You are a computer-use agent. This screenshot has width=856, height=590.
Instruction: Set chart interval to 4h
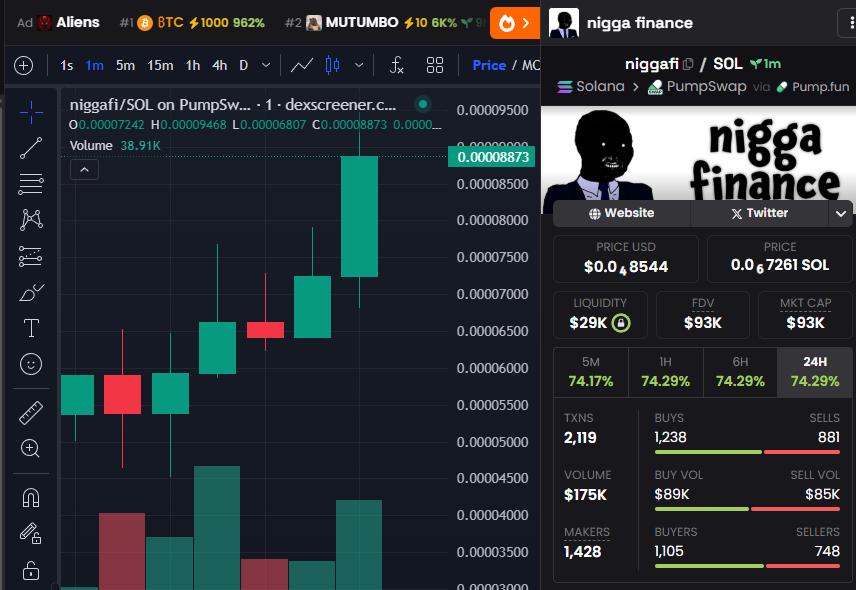pos(219,65)
